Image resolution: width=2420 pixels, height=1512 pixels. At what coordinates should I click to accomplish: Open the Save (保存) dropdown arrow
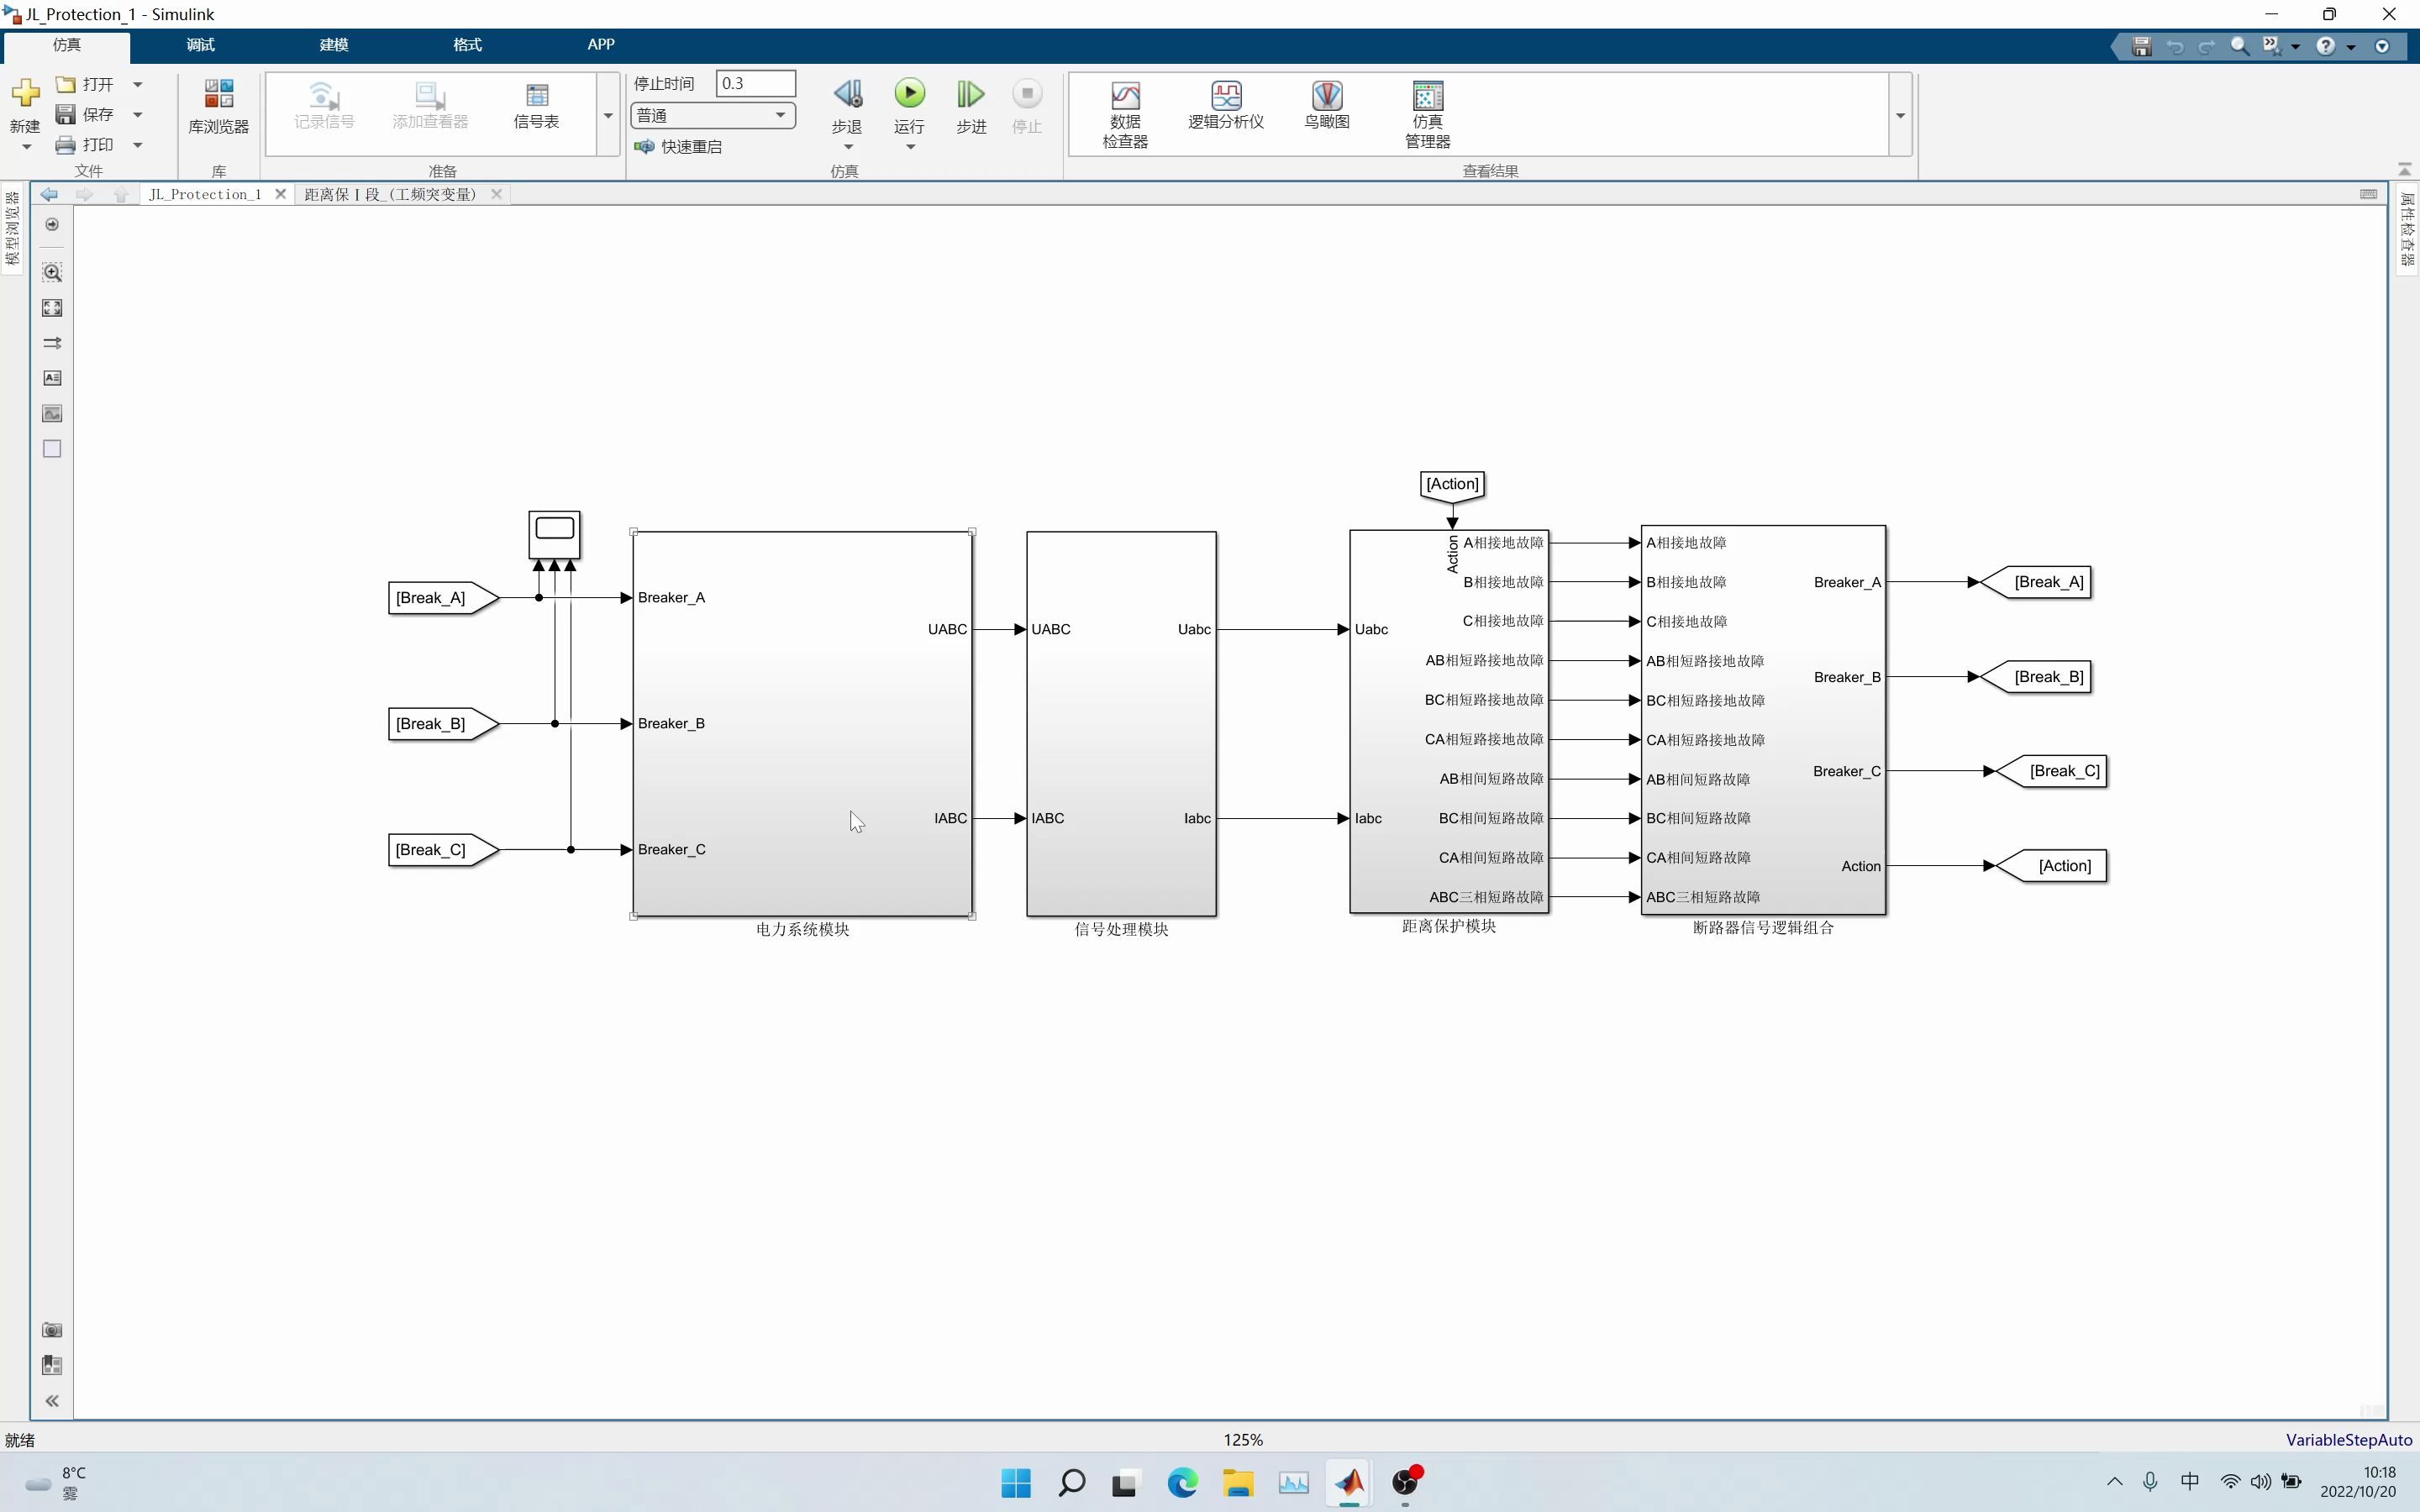point(138,115)
